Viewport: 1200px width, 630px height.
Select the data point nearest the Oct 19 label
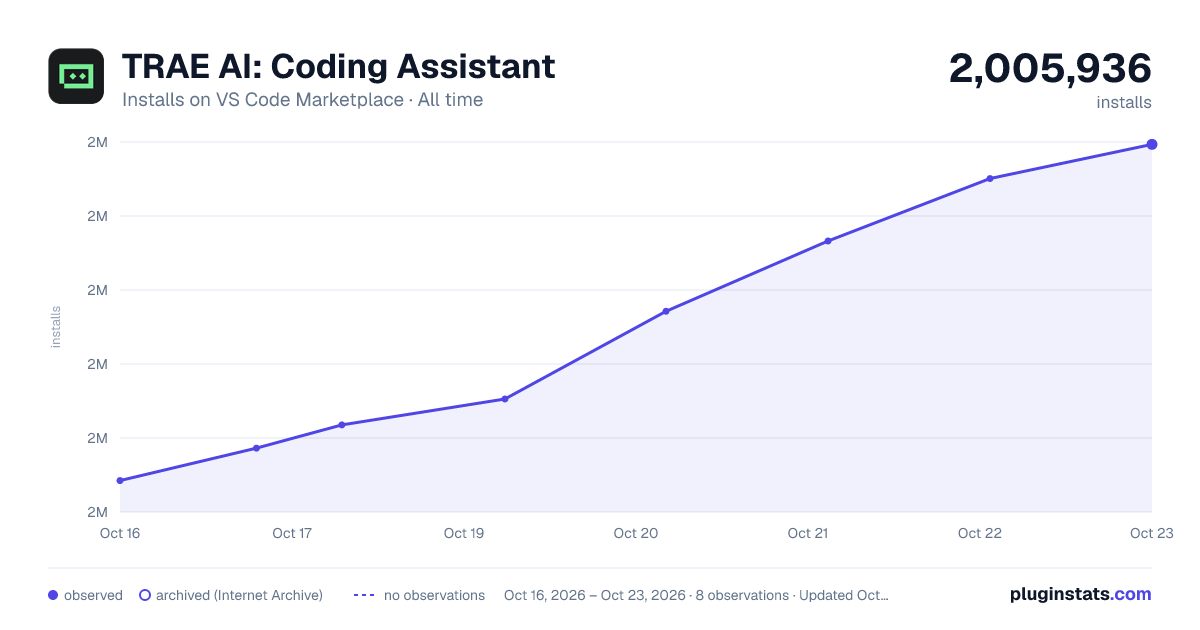point(505,399)
